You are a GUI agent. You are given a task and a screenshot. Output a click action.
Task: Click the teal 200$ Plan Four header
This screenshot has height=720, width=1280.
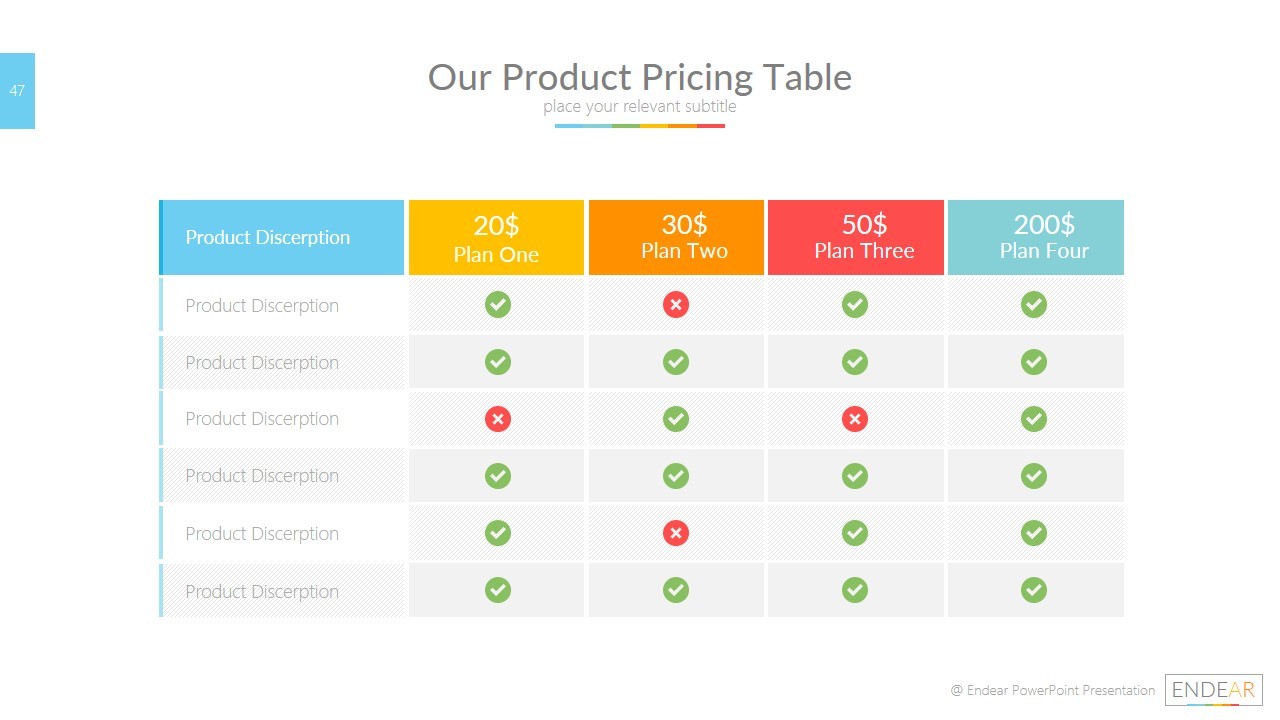pyautogui.click(x=1035, y=238)
